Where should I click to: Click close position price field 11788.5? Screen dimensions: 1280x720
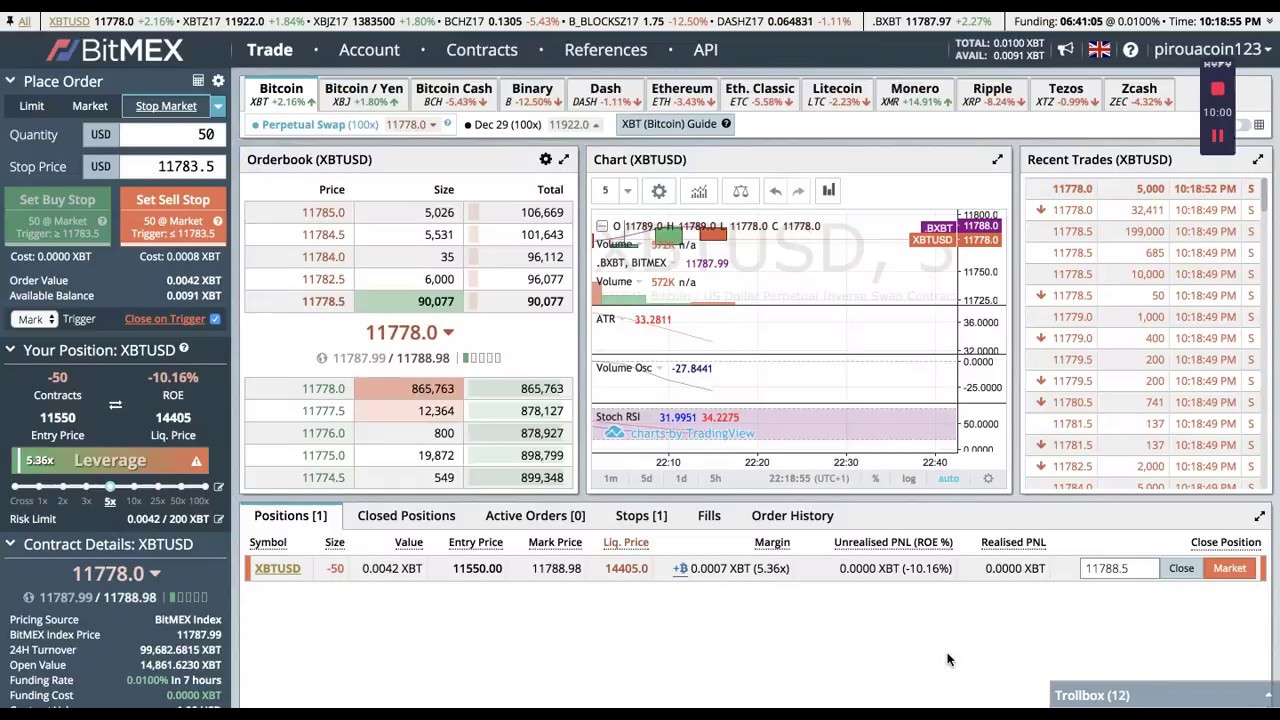point(1120,568)
